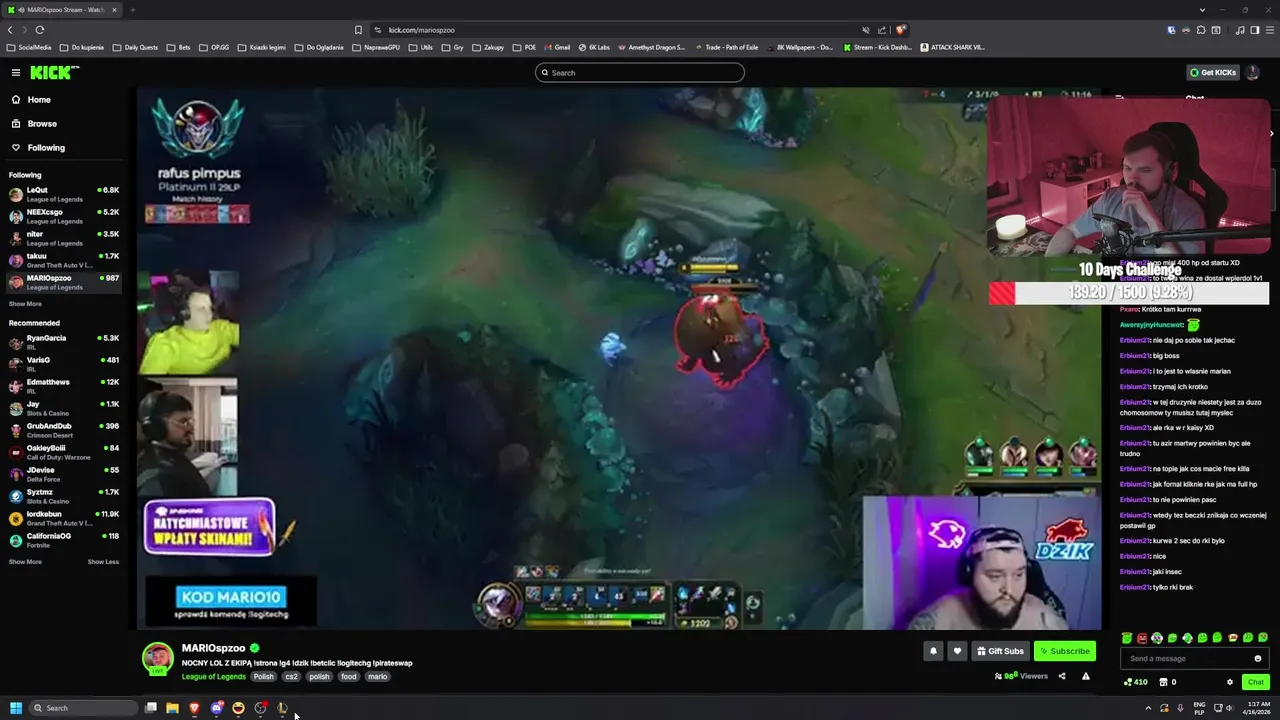Open the Kick hamburger menu
This screenshot has height=720, width=1280.
pos(16,72)
